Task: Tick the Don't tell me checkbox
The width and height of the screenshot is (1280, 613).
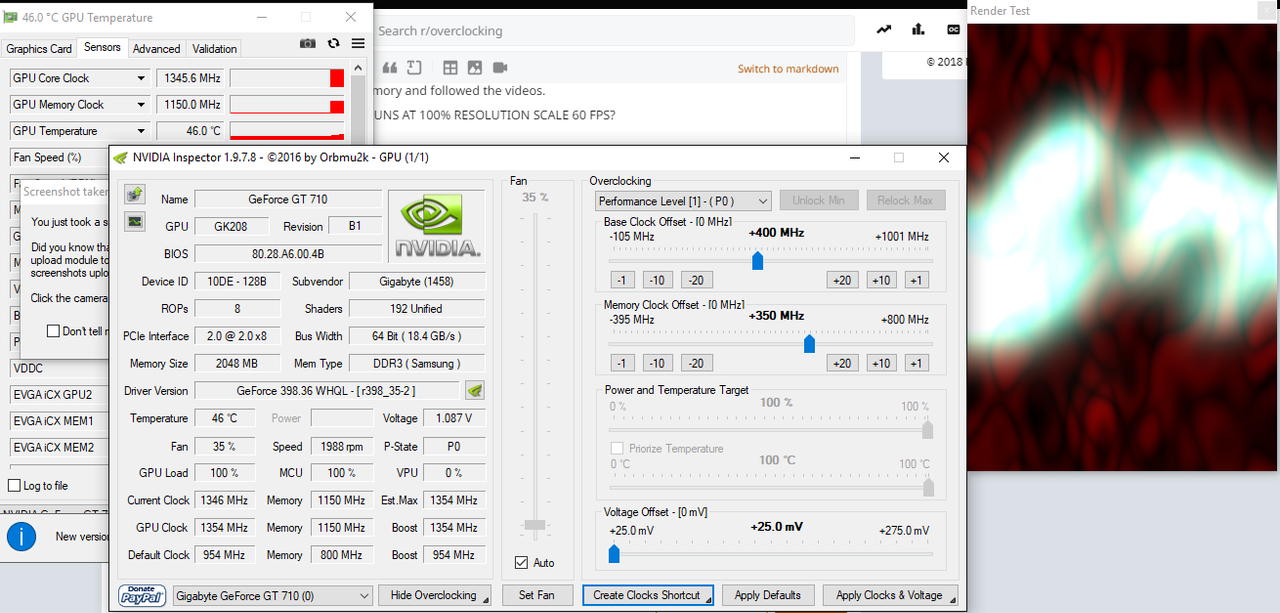Action: click(x=53, y=331)
